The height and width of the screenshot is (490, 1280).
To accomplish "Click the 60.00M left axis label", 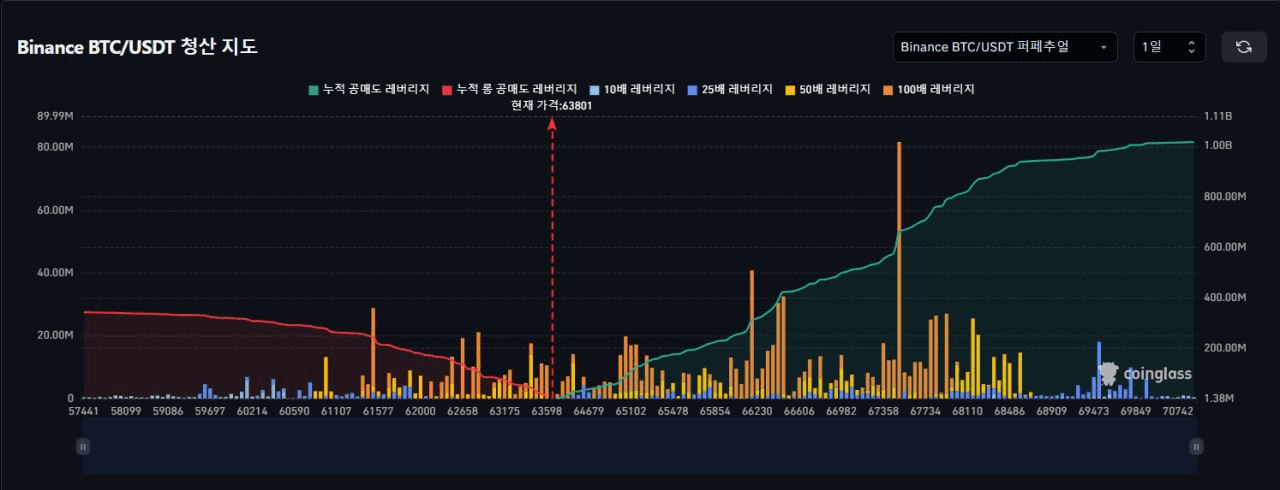I will point(55,211).
